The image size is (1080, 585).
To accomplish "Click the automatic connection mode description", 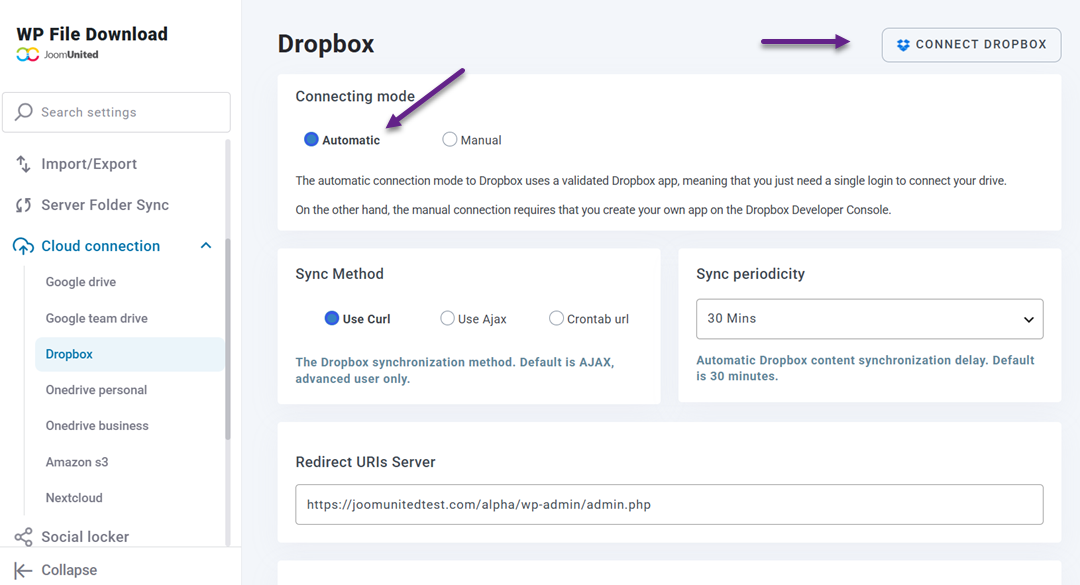I will (651, 181).
